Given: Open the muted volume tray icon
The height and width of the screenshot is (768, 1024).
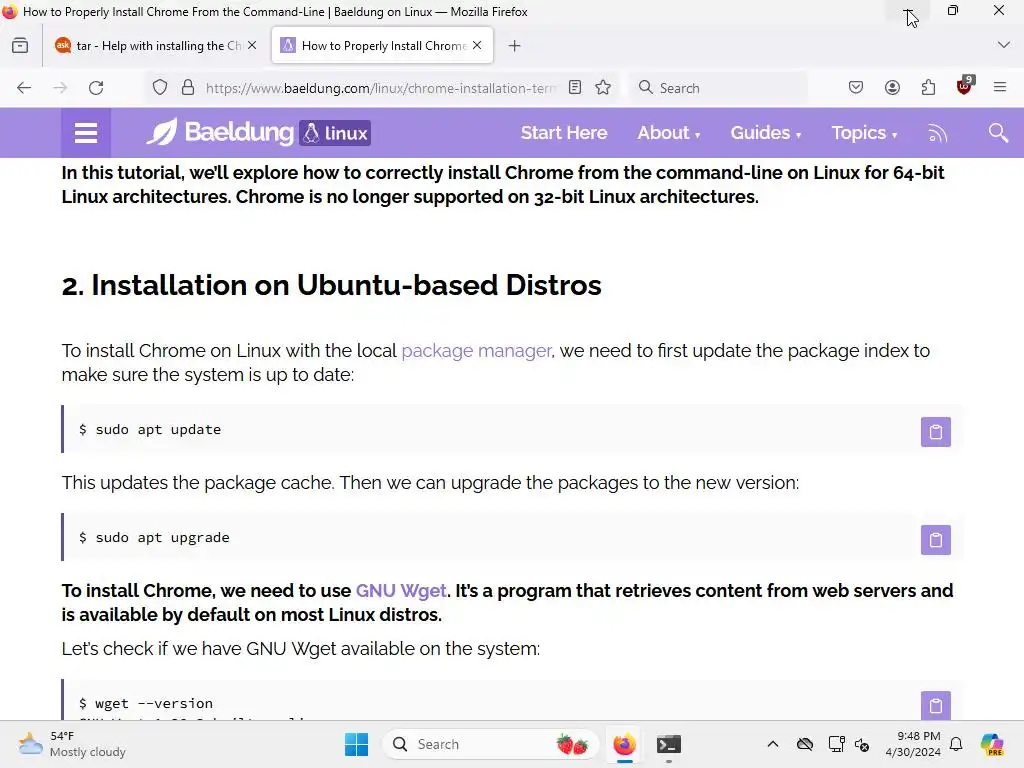Looking at the screenshot, I should 862,744.
